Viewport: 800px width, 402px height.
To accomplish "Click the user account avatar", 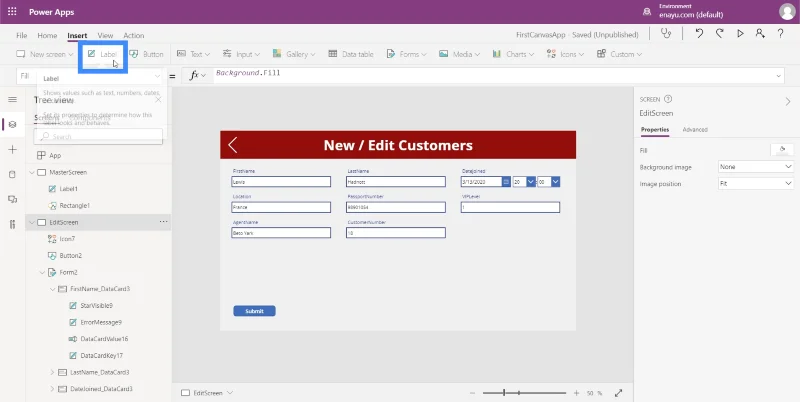I will pyautogui.click(x=787, y=12).
